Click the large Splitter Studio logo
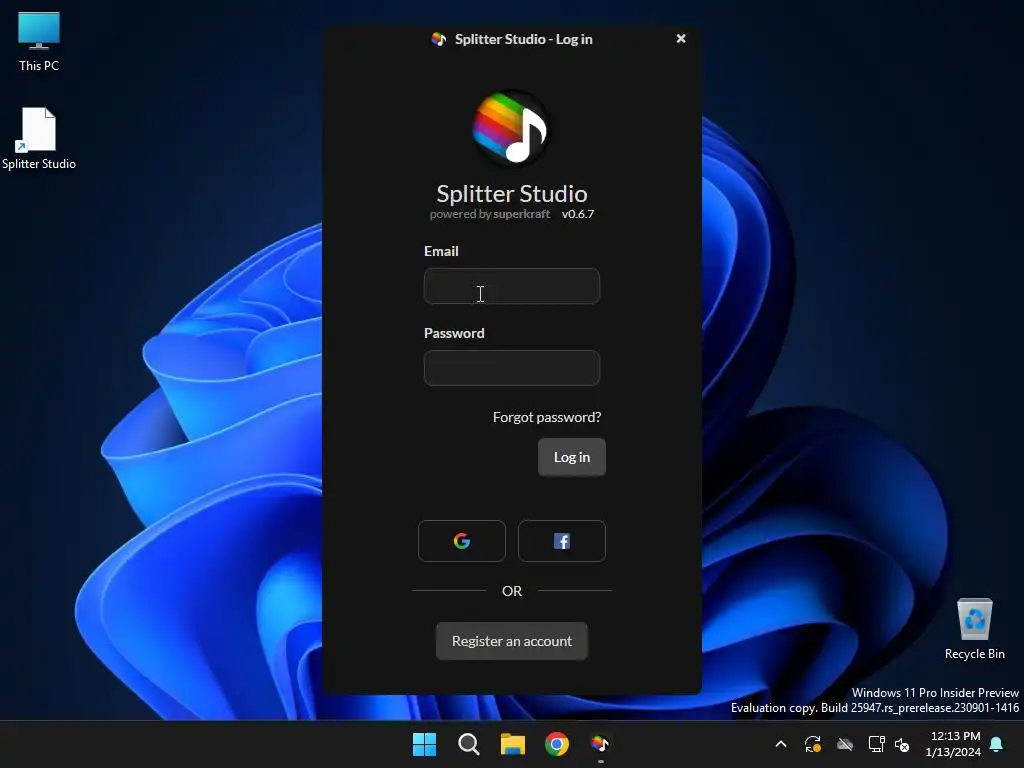 click(x=511, y=128)
